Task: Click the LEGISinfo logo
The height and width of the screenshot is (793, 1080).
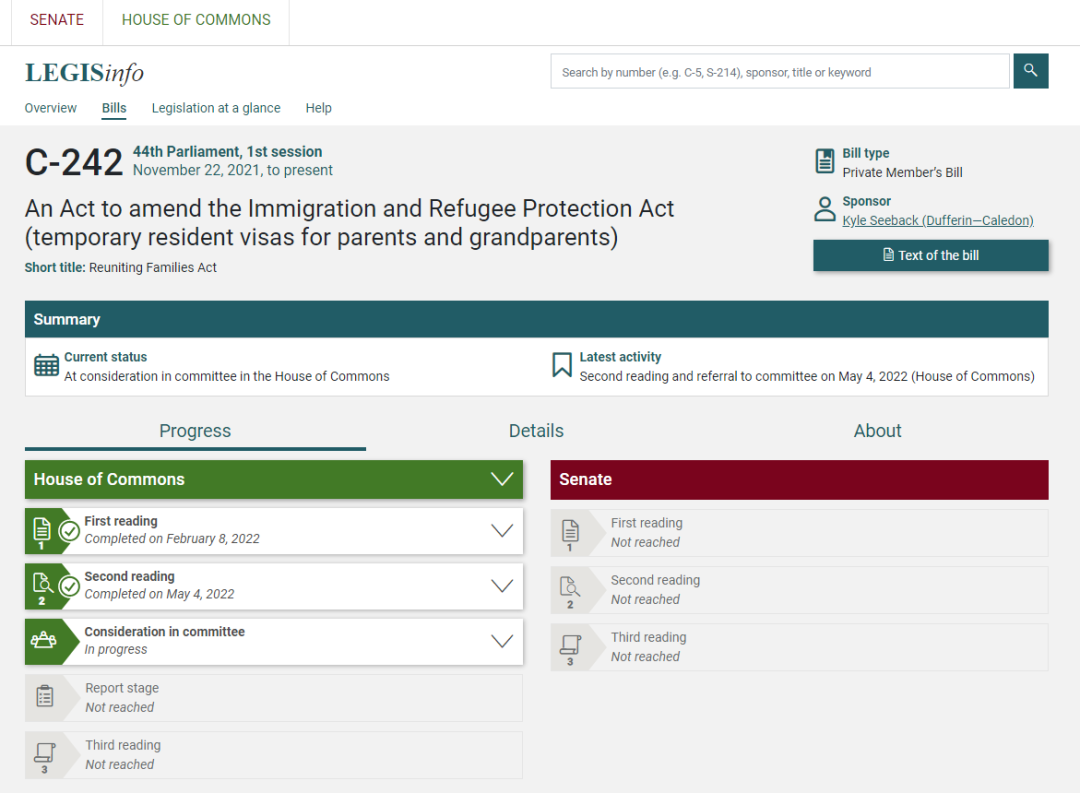Action: [84, 72]
